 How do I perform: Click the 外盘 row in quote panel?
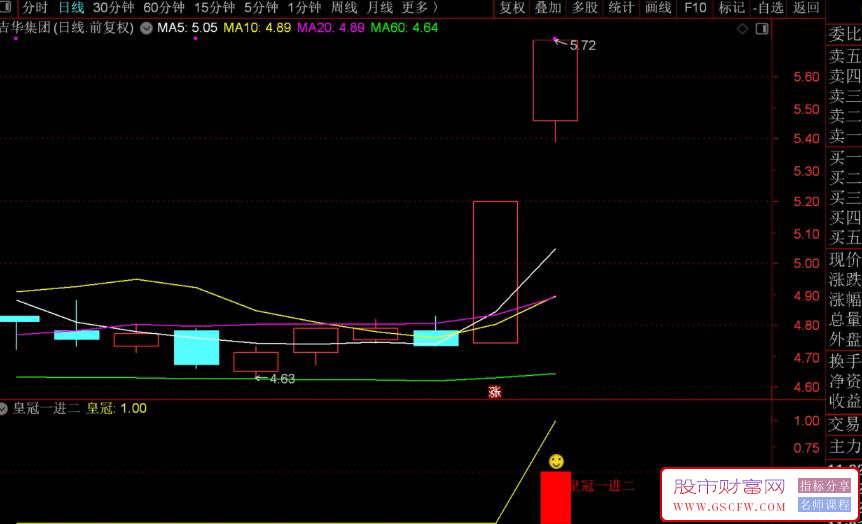[x=844, y=340]
